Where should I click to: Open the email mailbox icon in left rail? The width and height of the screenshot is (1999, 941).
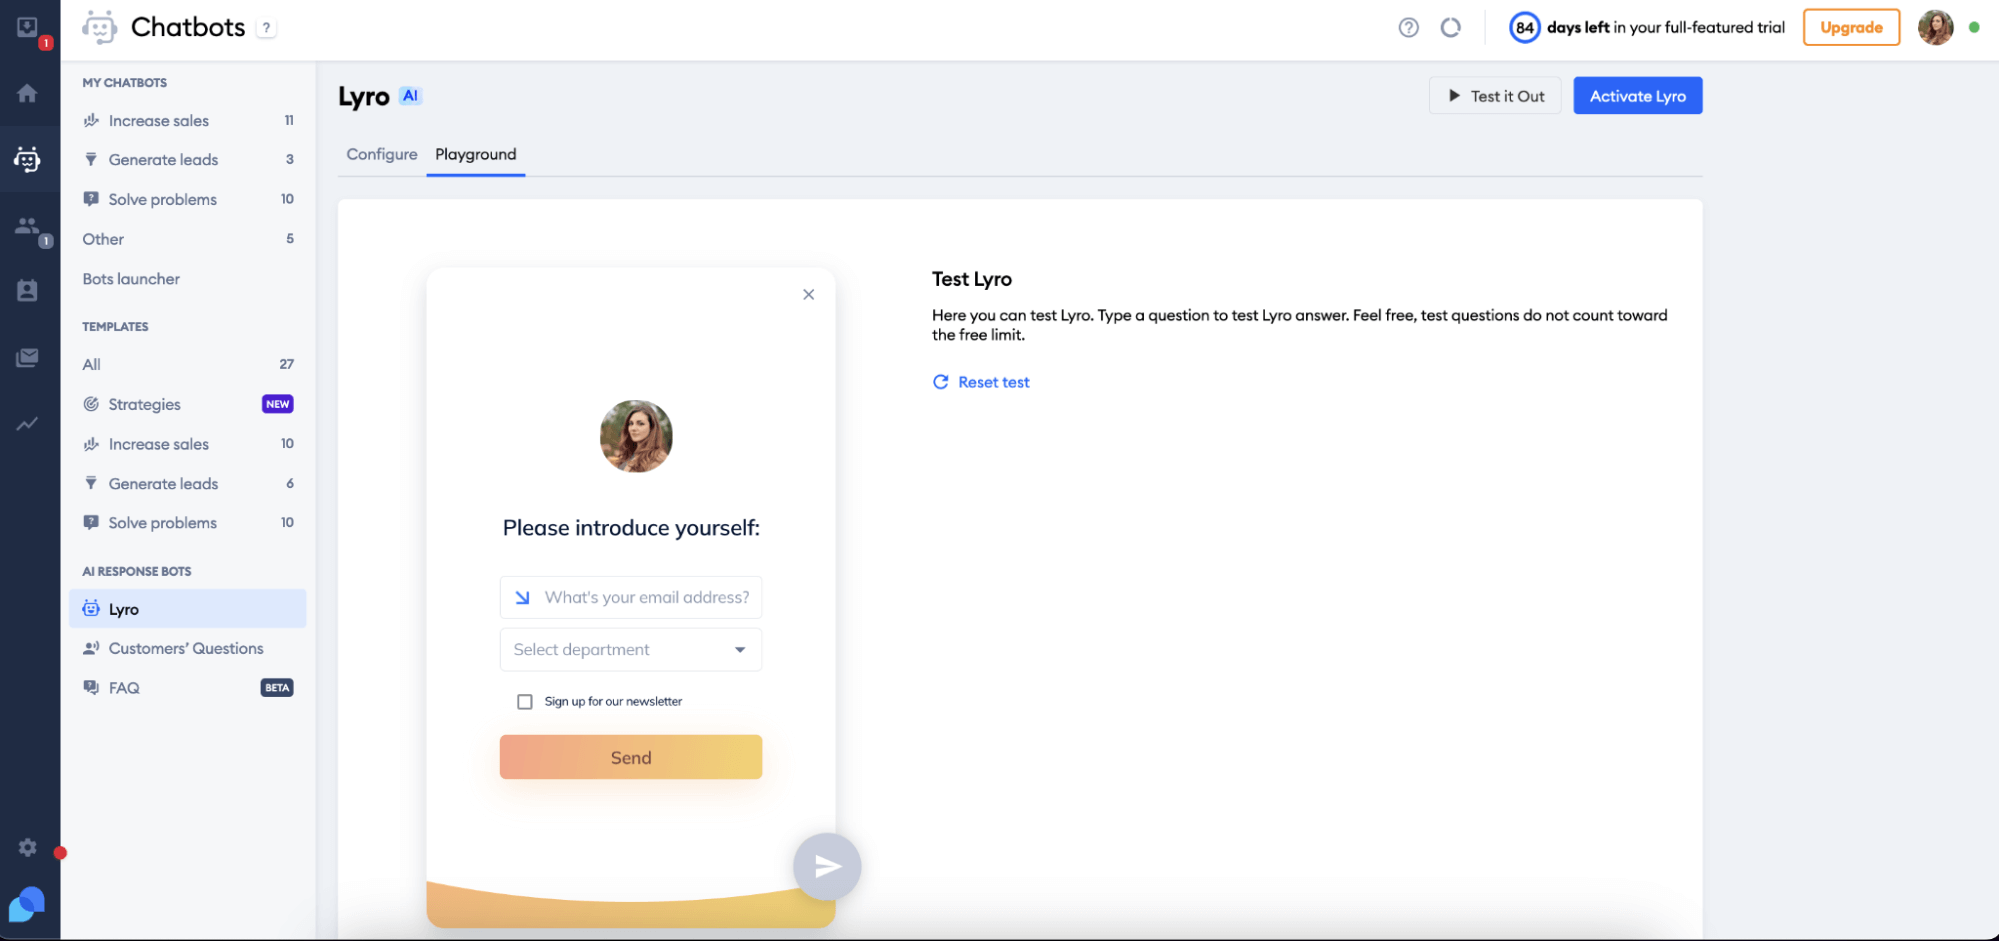click(x=27, y=357)
